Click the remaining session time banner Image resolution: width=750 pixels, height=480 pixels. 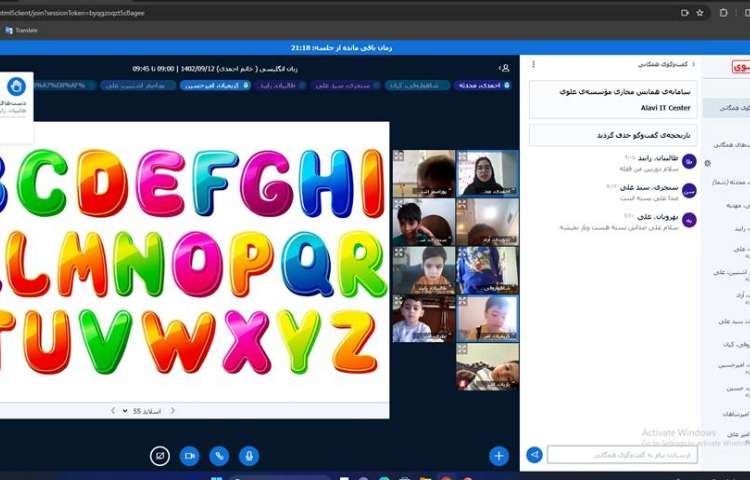(x=342, y=48)
